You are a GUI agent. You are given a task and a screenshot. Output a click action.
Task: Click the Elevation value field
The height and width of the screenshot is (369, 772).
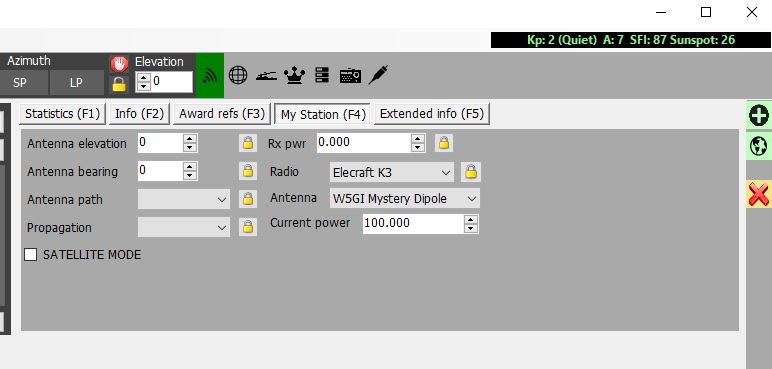pyautogui.click(x=172, y=82)
